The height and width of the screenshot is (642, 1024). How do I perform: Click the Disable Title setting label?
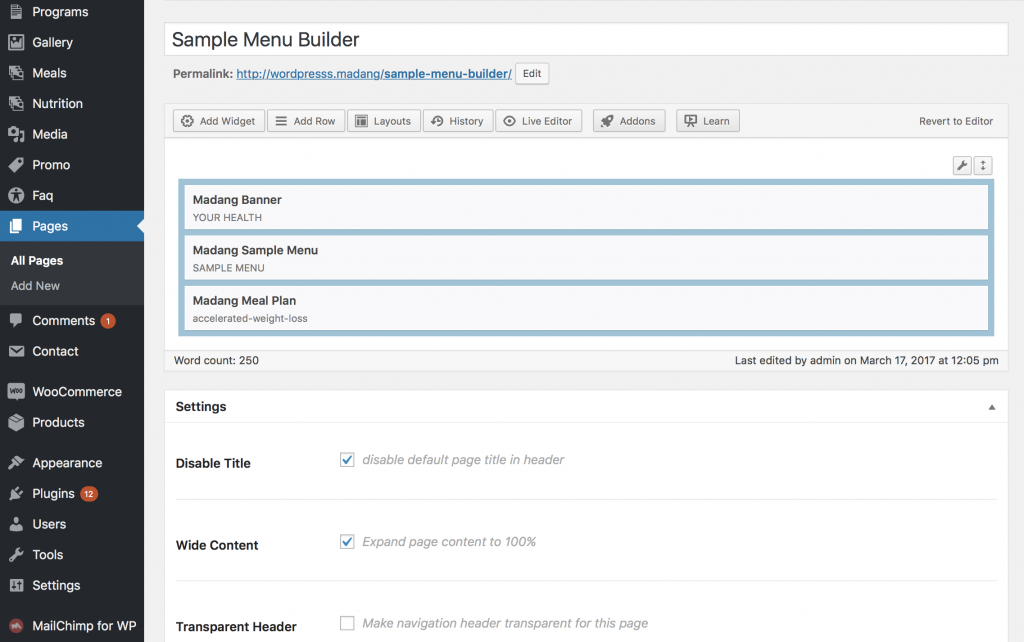point(213,463)
